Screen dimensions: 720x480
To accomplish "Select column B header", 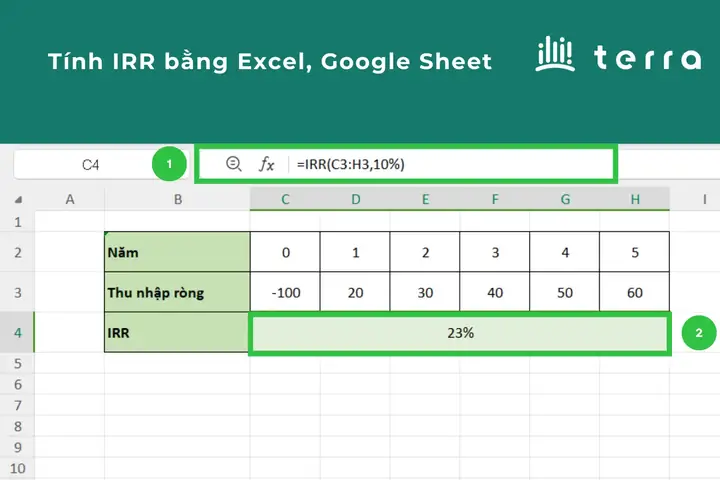I will click(178, 199).
